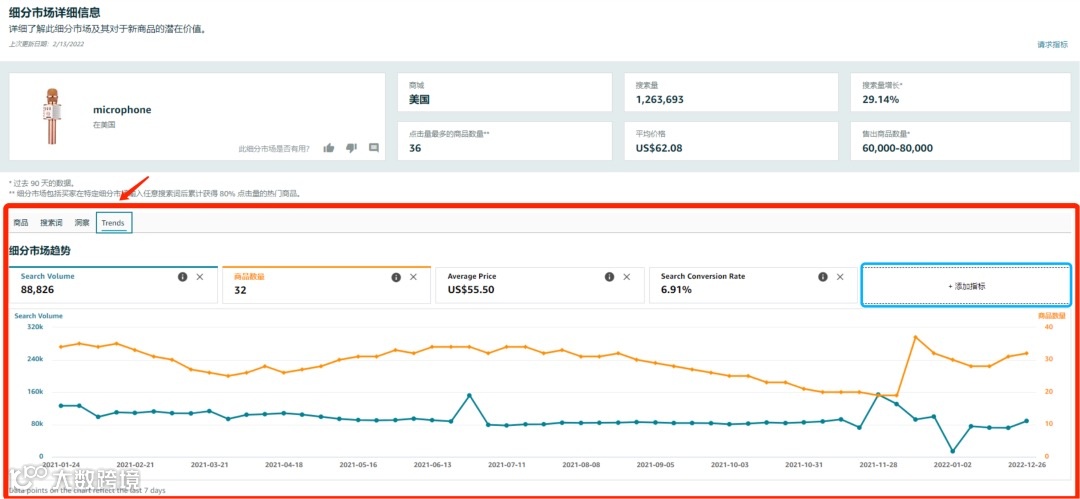This screenshot has height=499, width=1080.
Task: Click the thumbs down feedback icon
Action: pyautogui.click(x=351, y=147)
